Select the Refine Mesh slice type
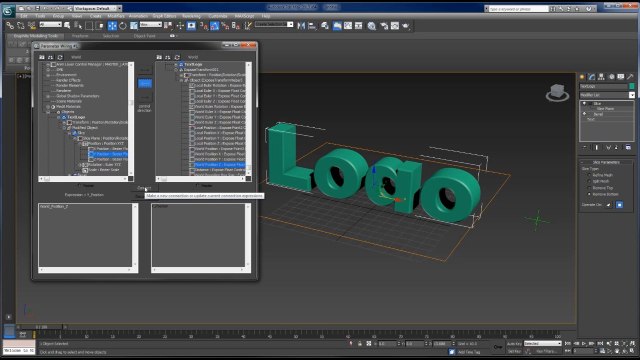 (x=589, y=175)
